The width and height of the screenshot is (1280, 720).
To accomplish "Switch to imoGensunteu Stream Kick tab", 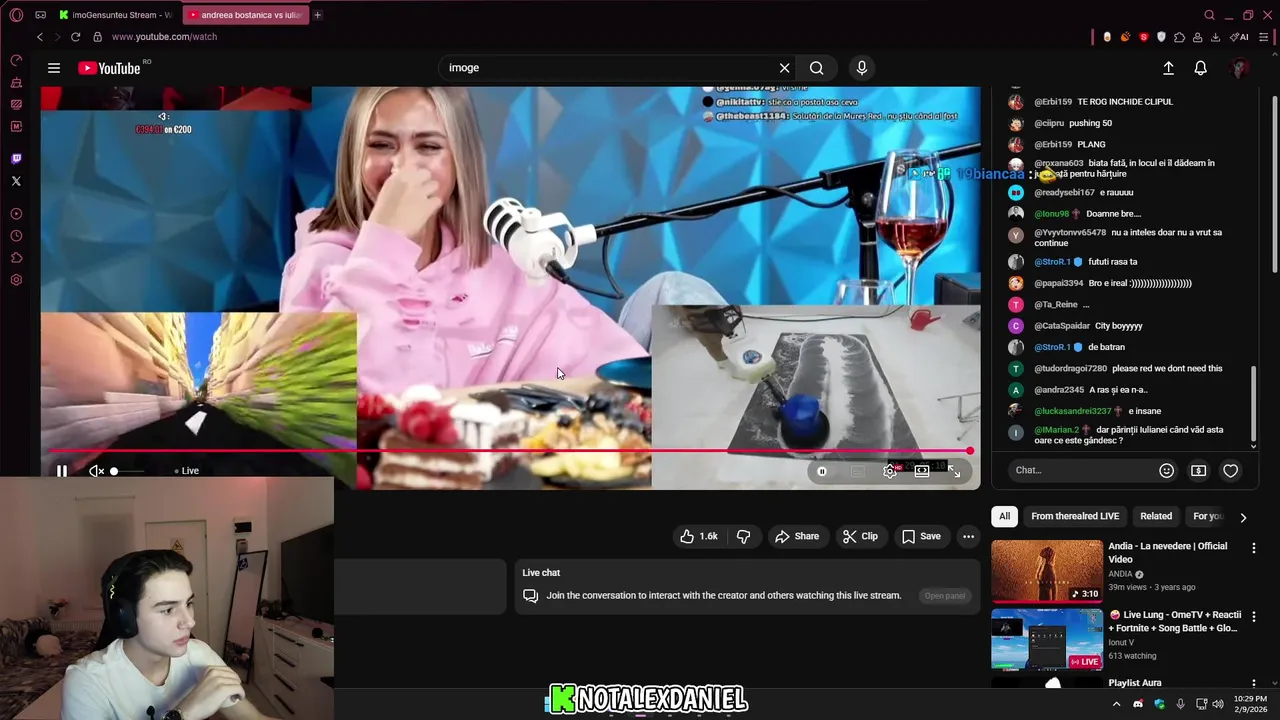I will pyautogui.click(x=116, y=15).
